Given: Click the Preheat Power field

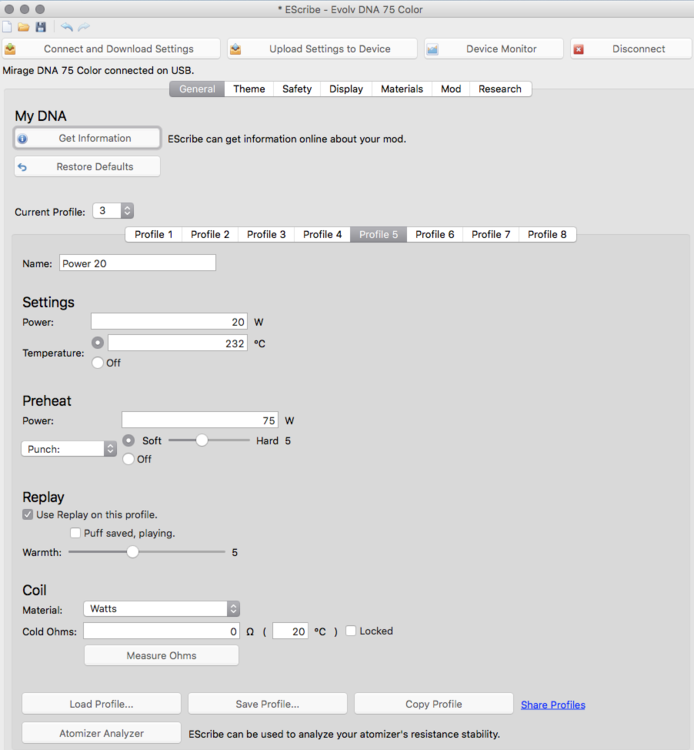Looking at the screenshot, I should (200, 420).
